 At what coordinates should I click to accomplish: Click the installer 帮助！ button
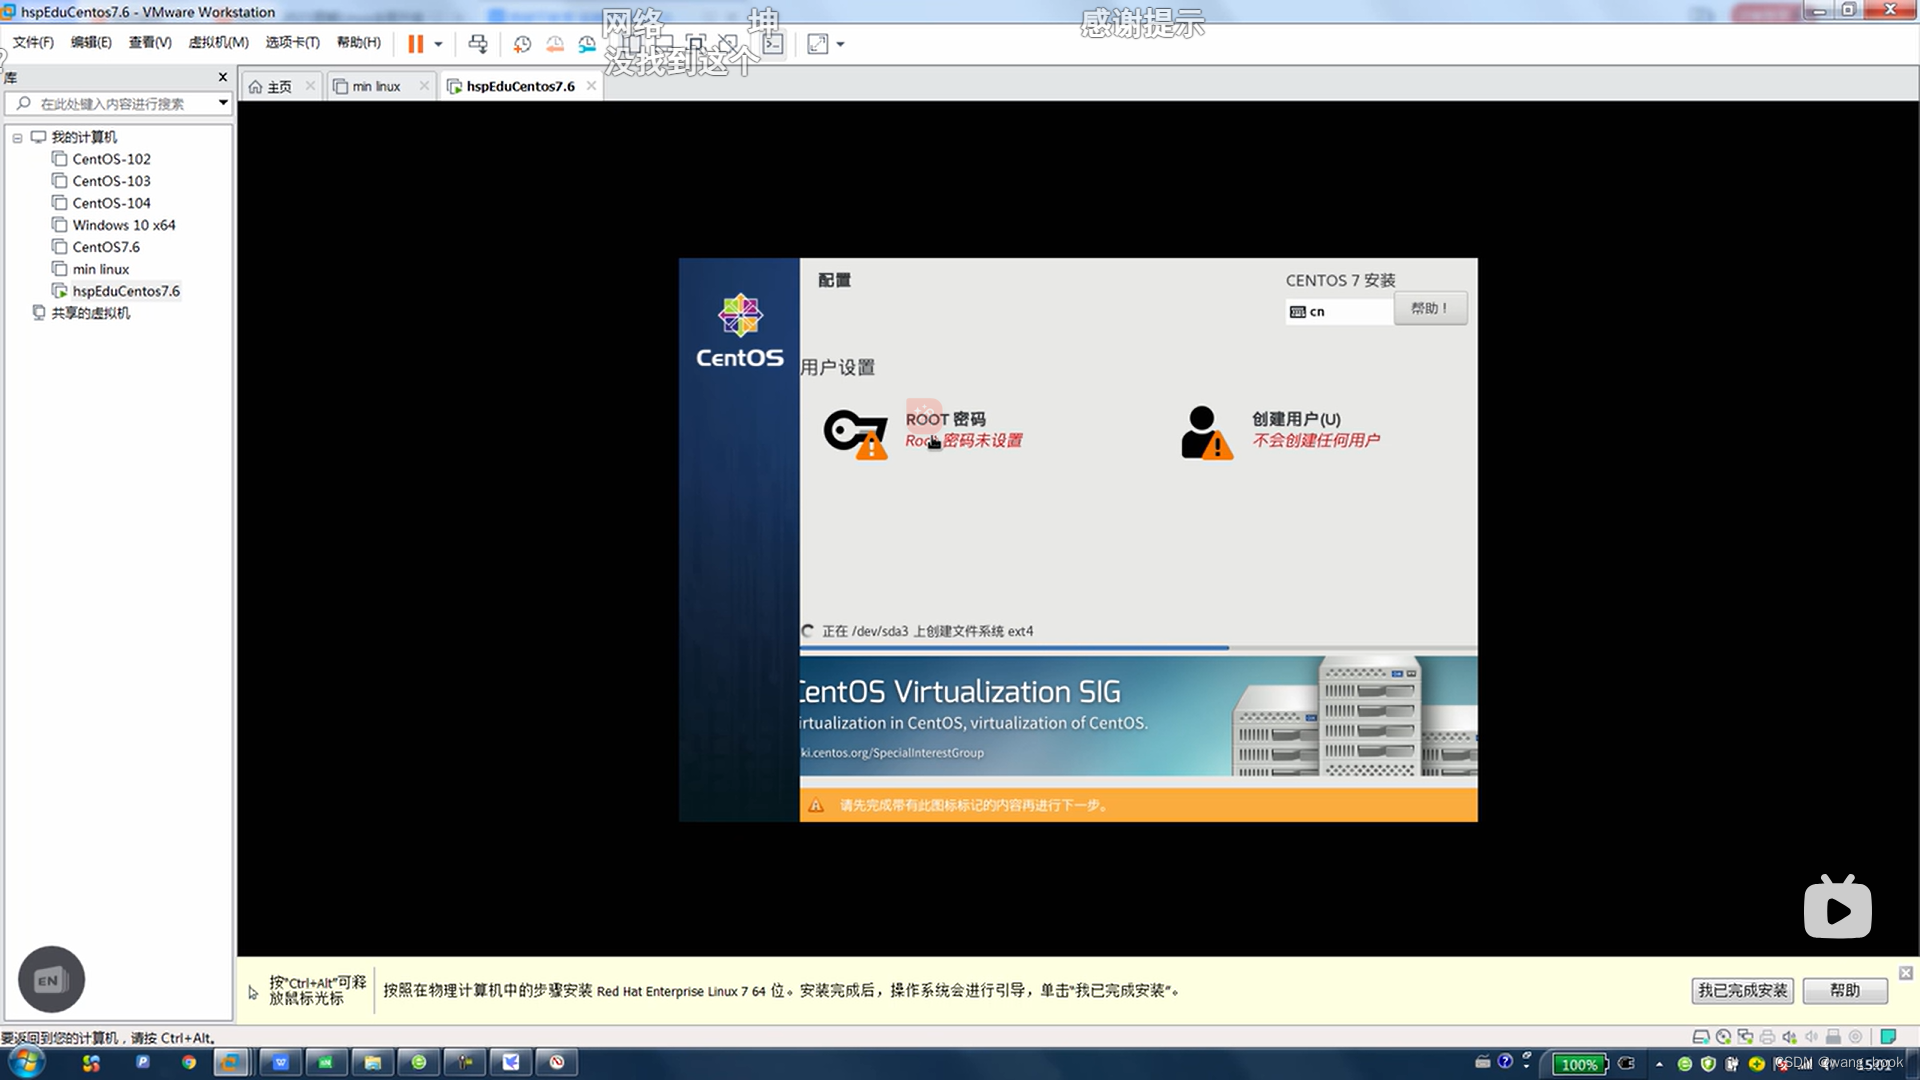click(1430, 308)
